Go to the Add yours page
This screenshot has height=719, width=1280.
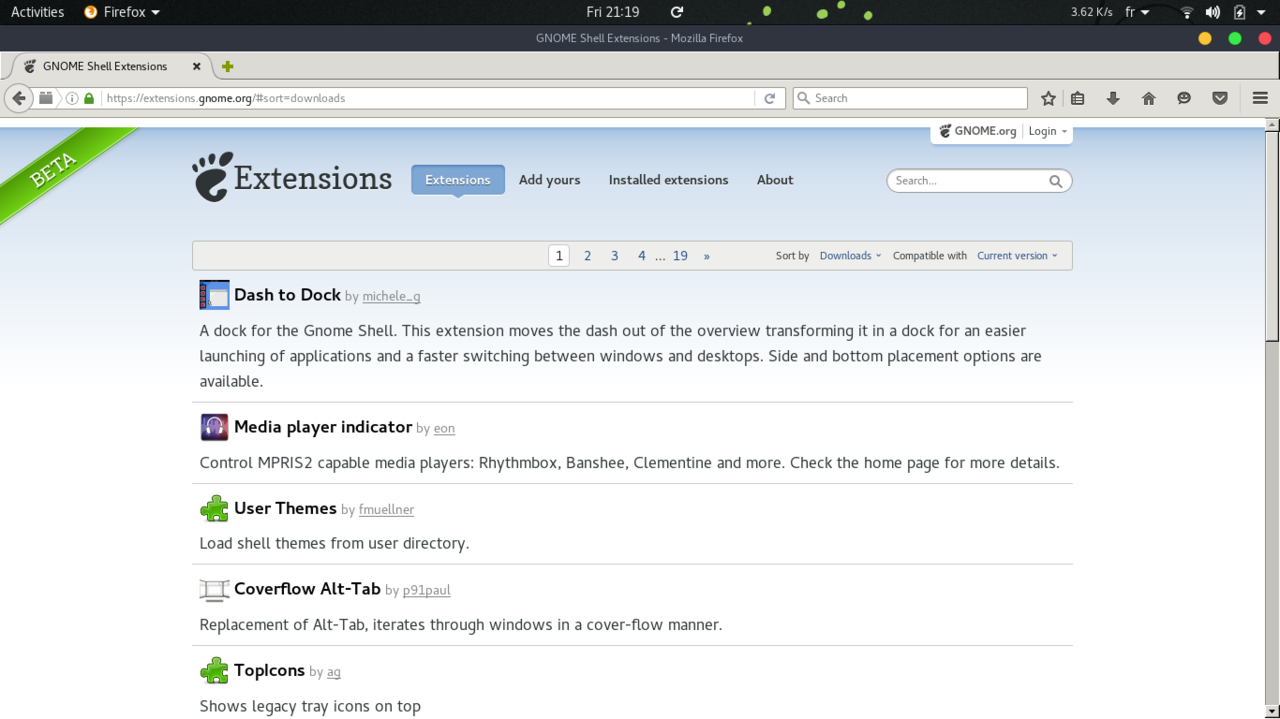pos(549,180)
